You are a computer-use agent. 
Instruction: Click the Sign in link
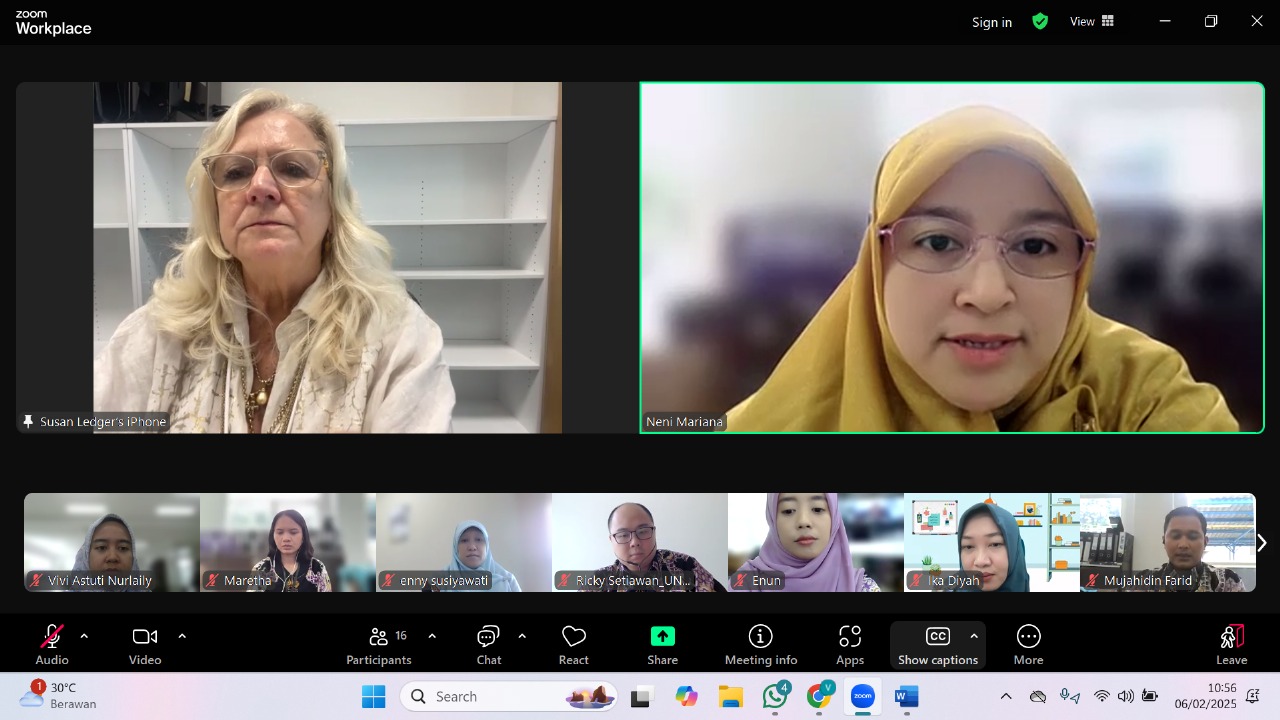coord(991,22)
